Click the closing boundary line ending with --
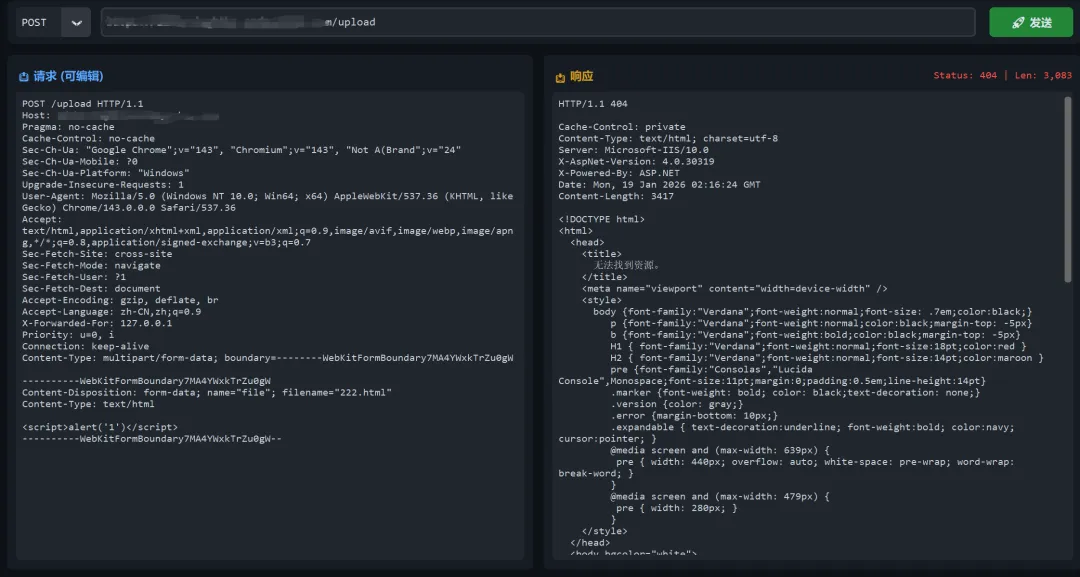The image size is (1080, 577). (152, 439)
